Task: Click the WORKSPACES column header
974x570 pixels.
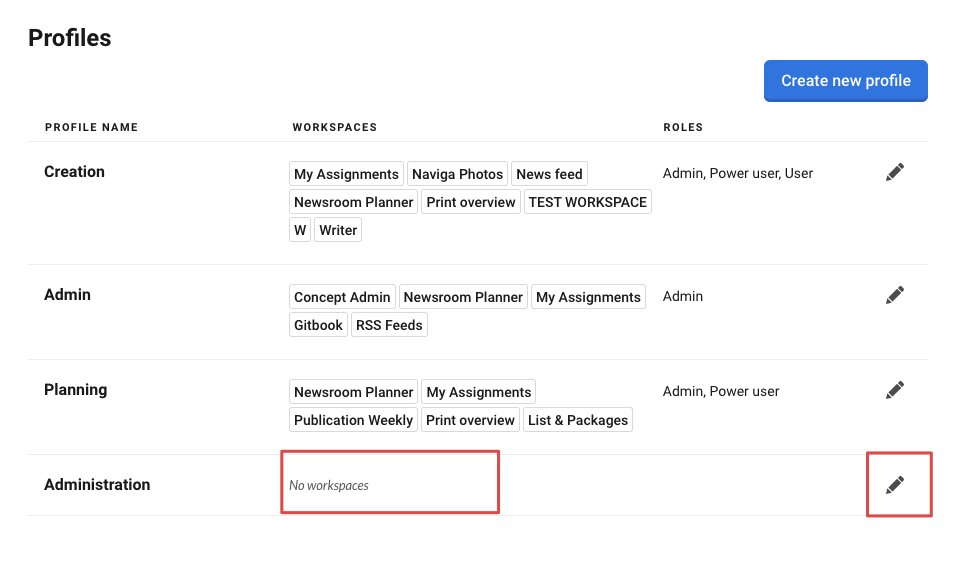Action: [335, 127]
